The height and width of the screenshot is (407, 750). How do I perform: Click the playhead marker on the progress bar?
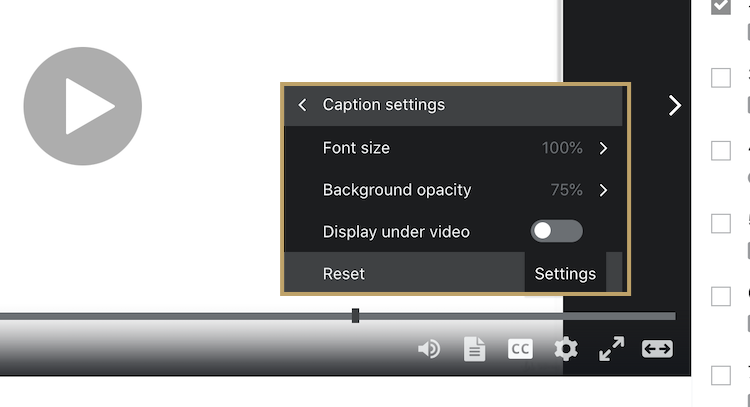[356, 316]
